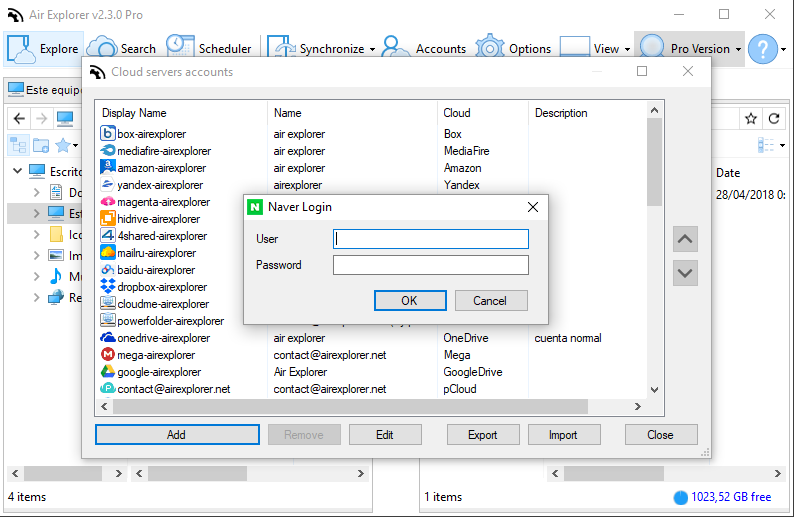This screenshot has height=517, width=794.
Task: Open the Explore view in the toolbar
Action: tap(44, 49)
